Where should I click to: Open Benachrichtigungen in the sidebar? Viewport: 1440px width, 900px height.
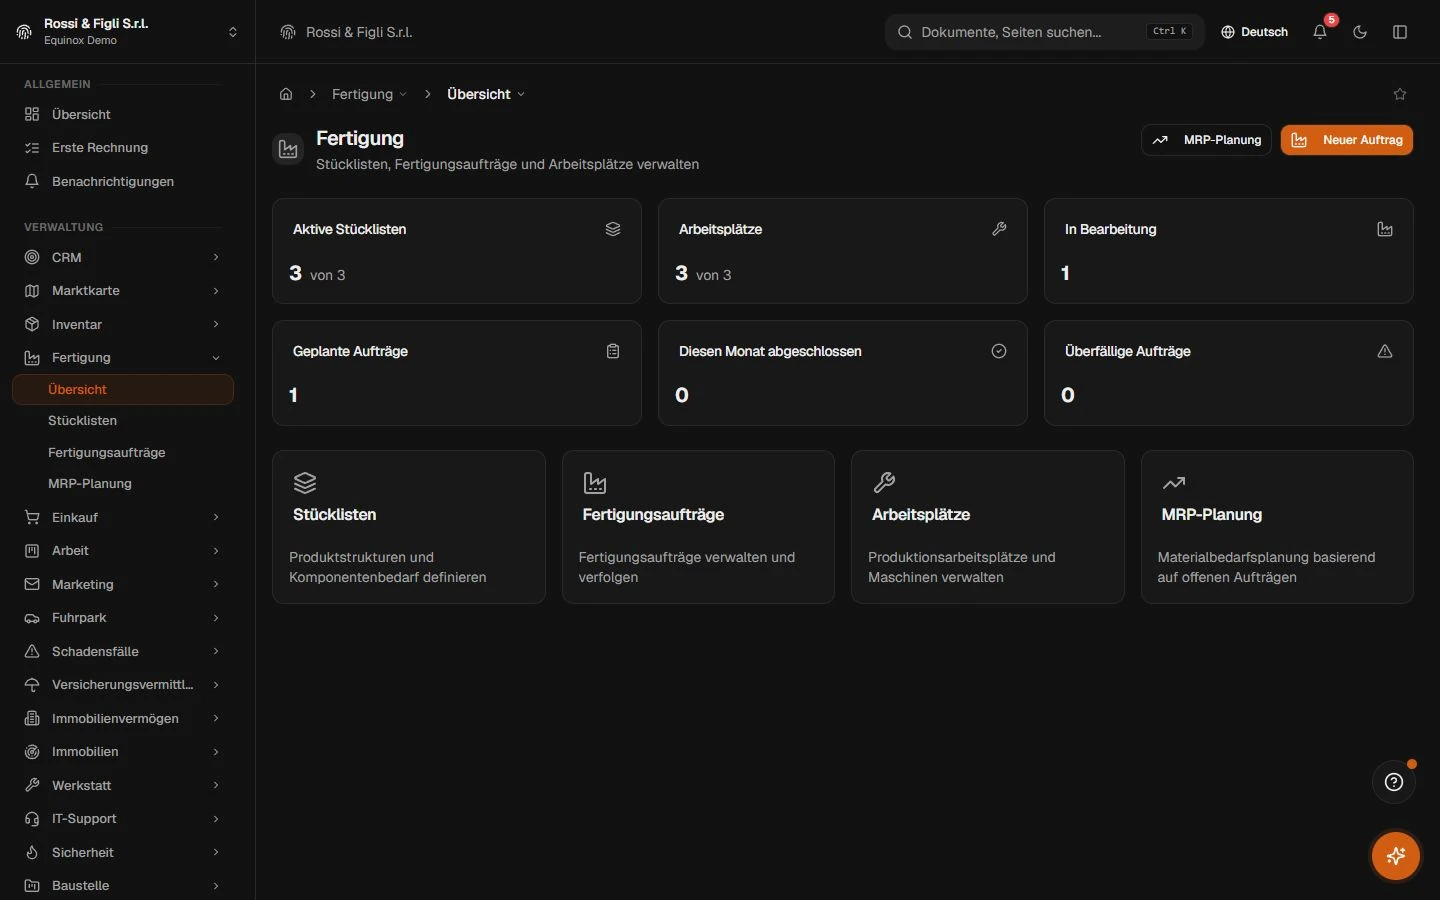[x=123, y=181]
